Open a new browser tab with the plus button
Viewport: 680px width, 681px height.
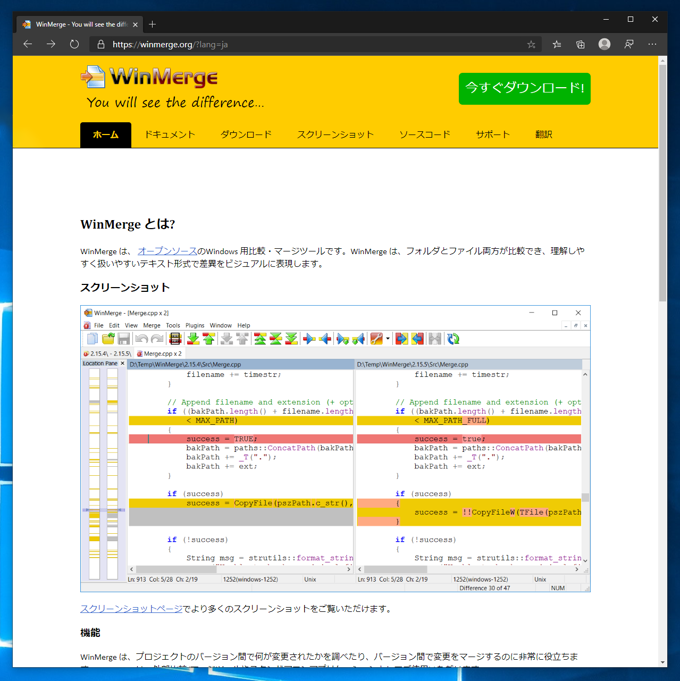point(152,24)
